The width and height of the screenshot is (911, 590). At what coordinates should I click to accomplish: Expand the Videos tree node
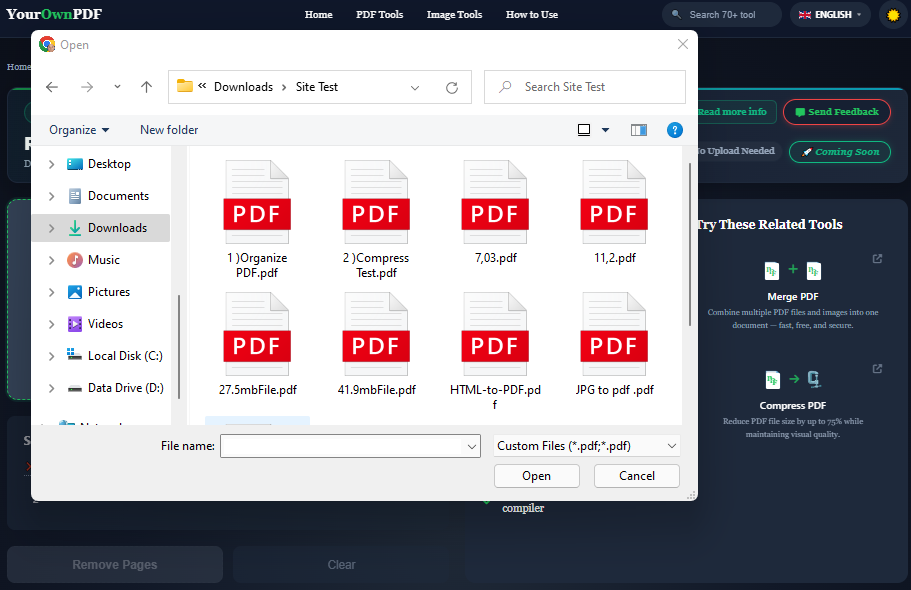coord(51,324)
